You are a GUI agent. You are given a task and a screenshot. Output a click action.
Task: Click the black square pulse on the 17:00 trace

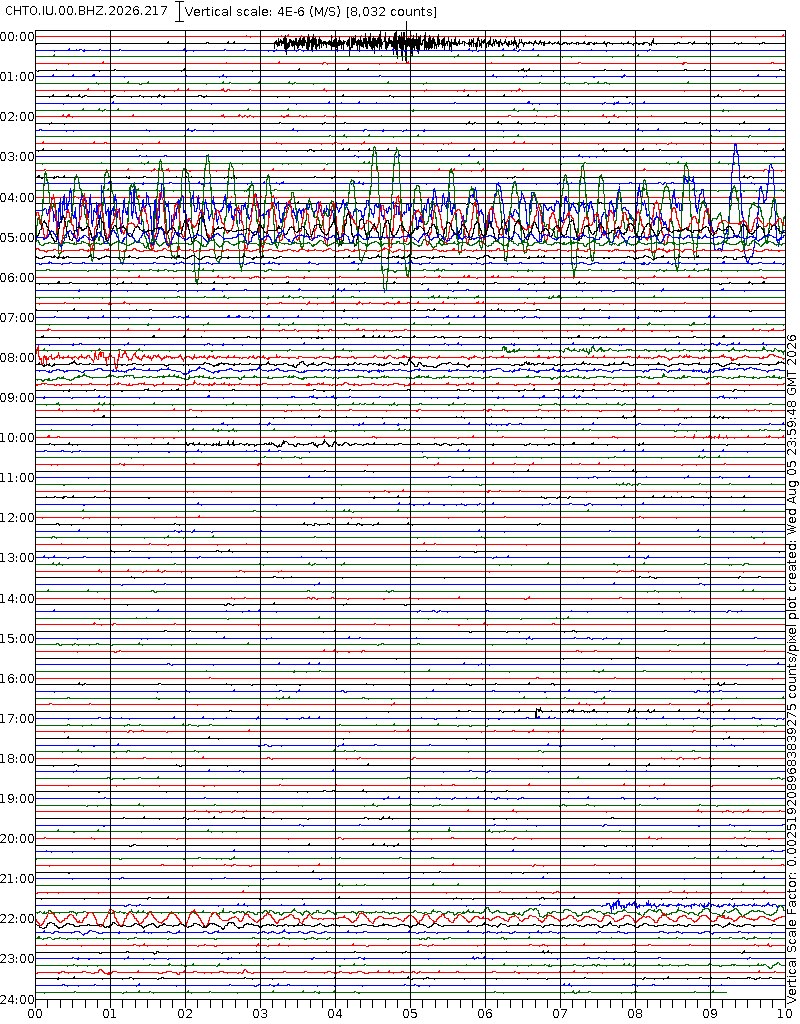pos(538,712)
